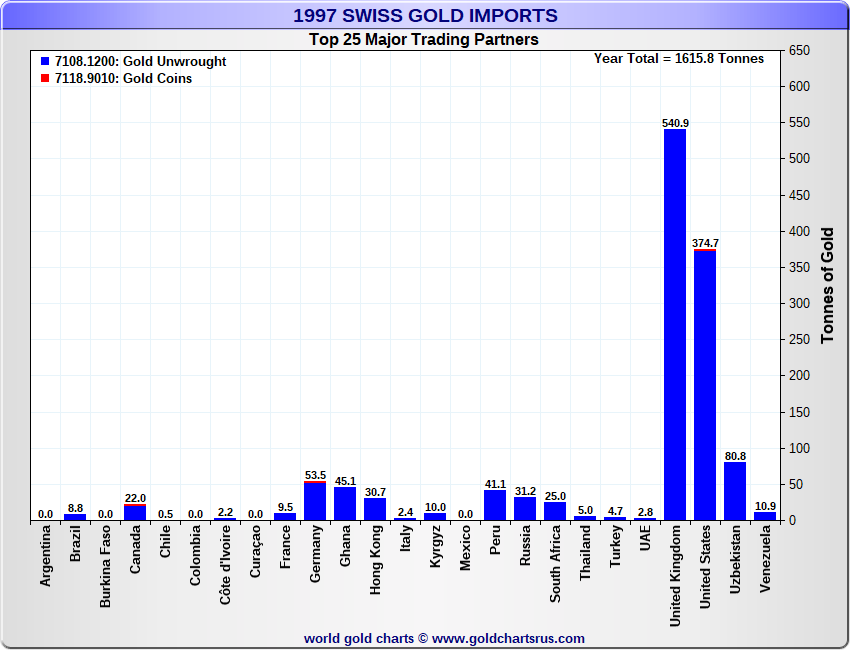
Task: Click the '300' y-axis tick label
Action: pos(800,303)
